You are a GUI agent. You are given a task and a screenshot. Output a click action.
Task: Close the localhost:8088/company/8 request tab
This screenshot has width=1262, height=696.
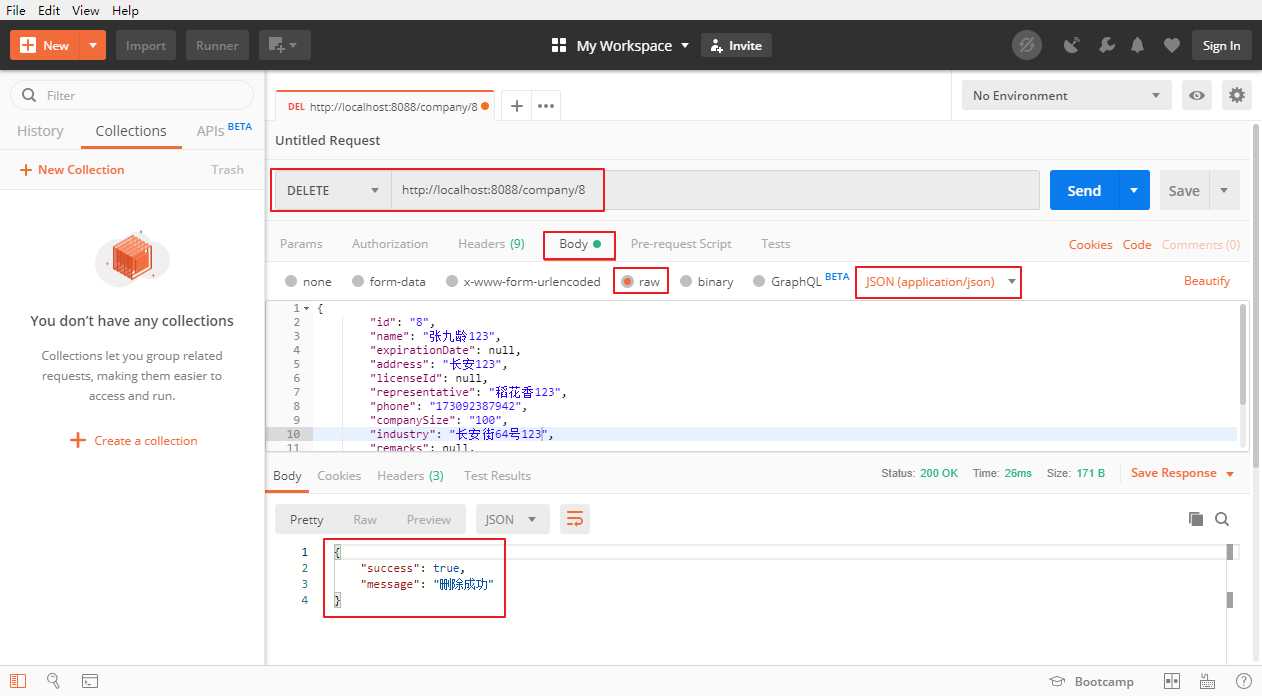click(486, 106)
